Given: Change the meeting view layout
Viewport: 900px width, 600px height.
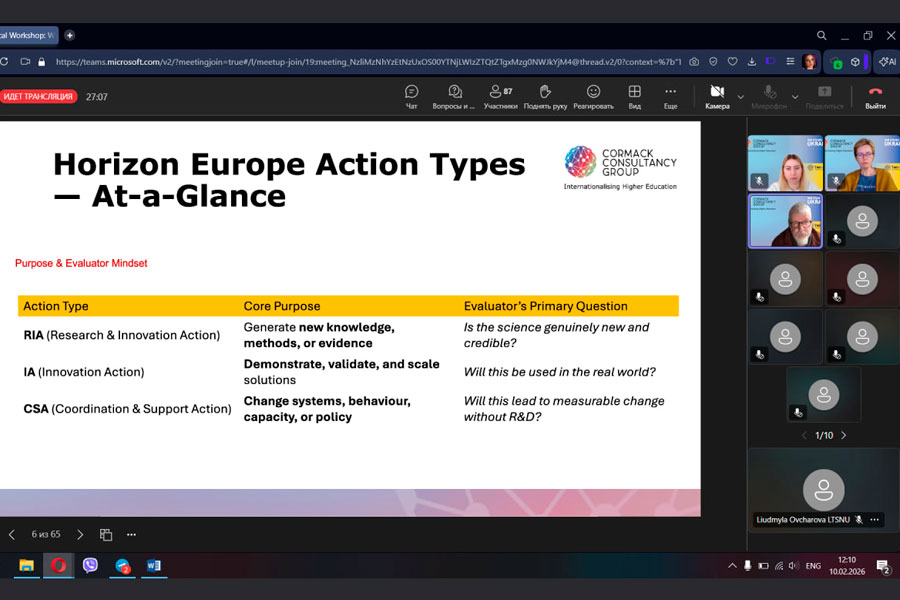Looking at the screenshot, I should pyautogui.click(x=634, y=96).
